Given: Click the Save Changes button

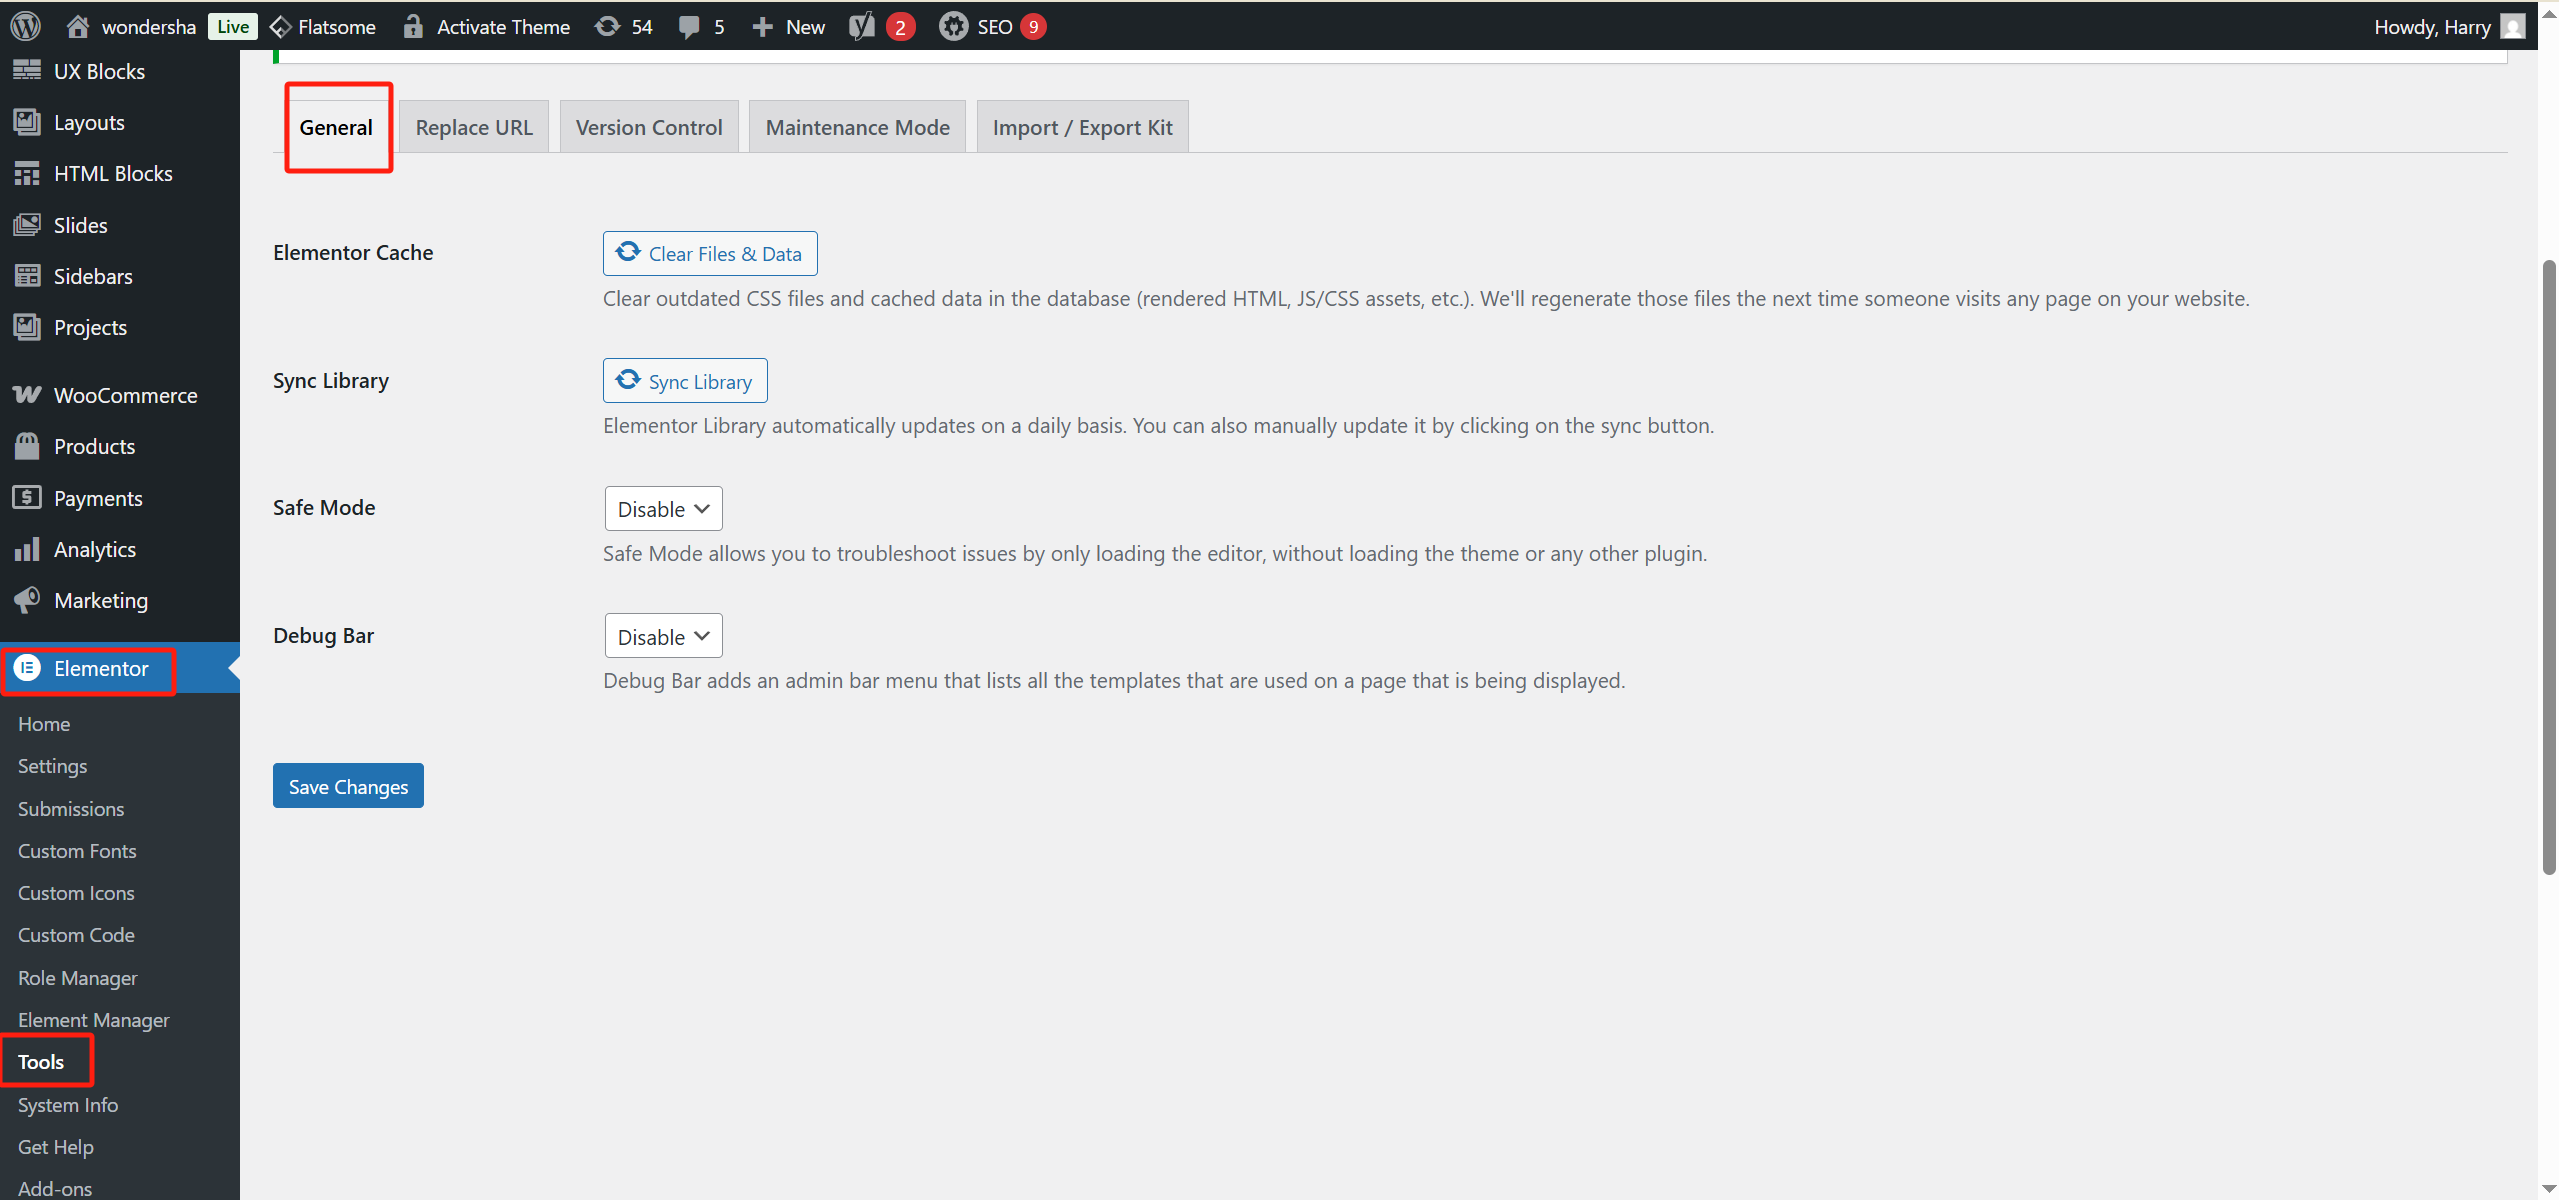Looking at the screenshot, I should [347, 785].
